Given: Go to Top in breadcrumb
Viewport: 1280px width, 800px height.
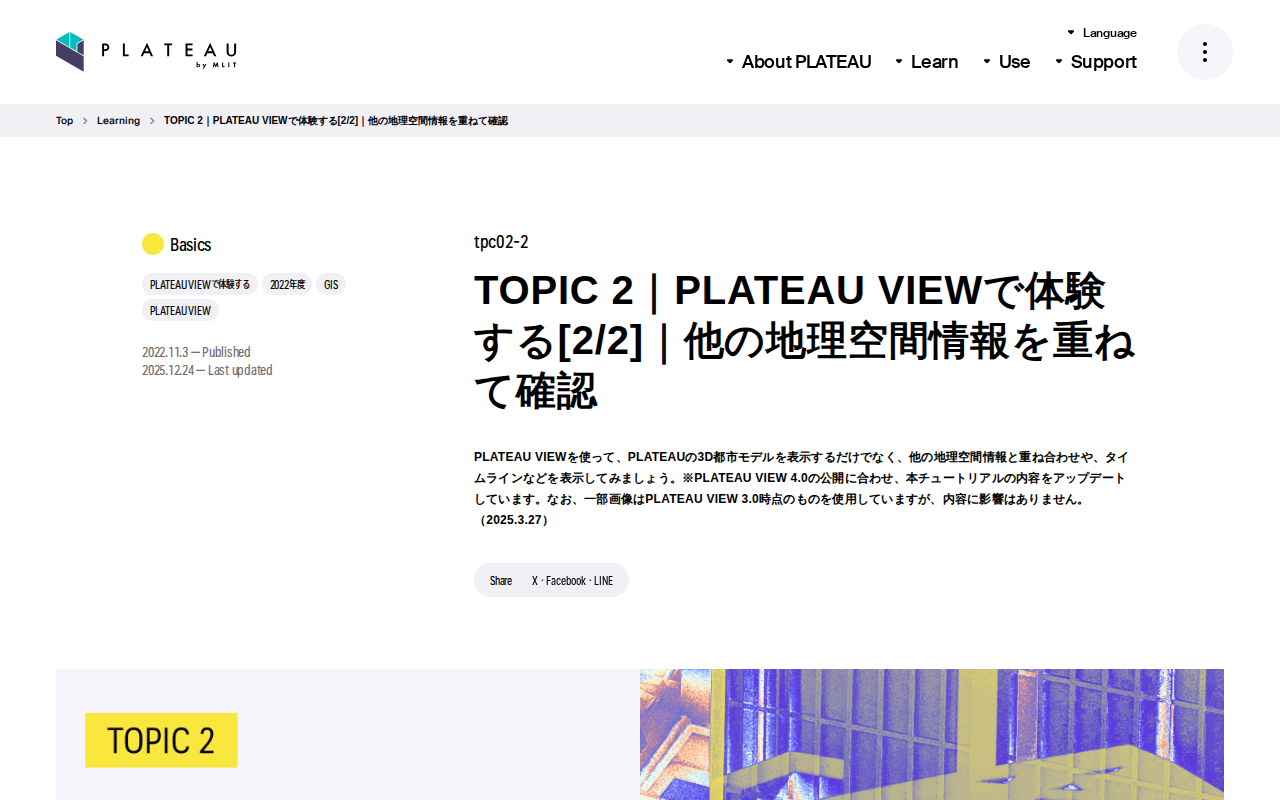Looking at the screenshot, I should tap(64, 121).
